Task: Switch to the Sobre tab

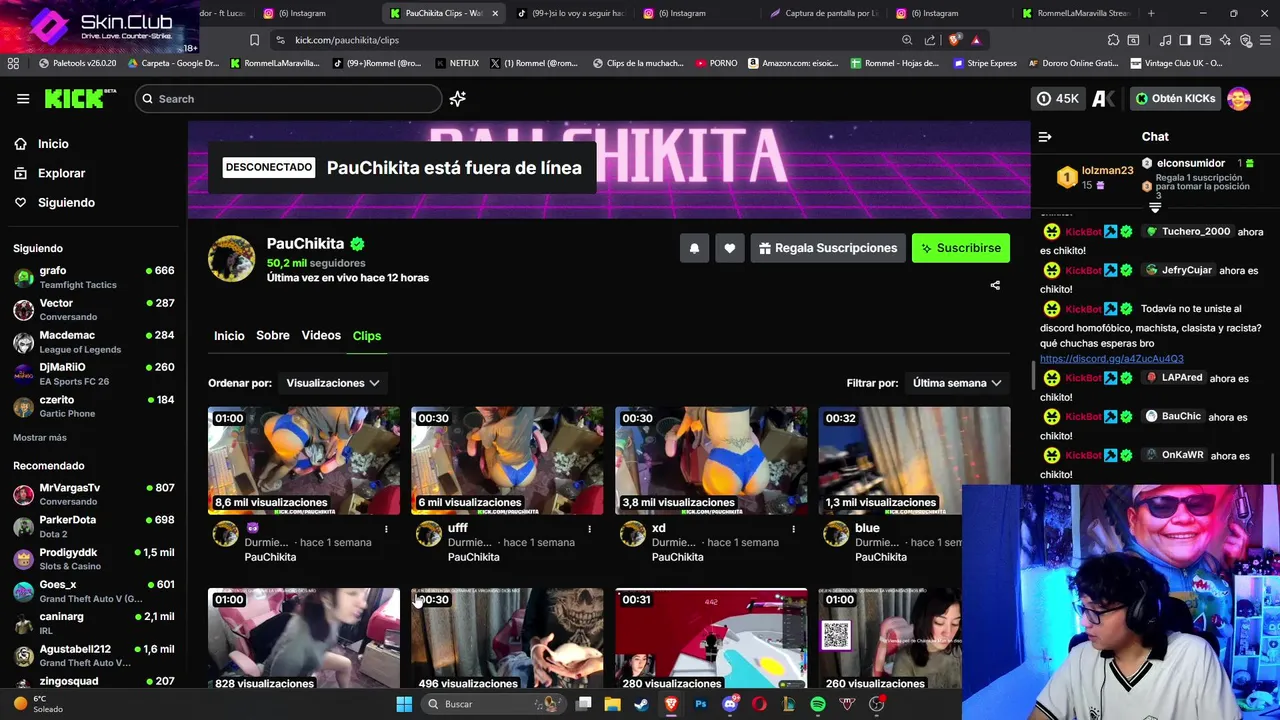Action: click(x=273, y=336)
